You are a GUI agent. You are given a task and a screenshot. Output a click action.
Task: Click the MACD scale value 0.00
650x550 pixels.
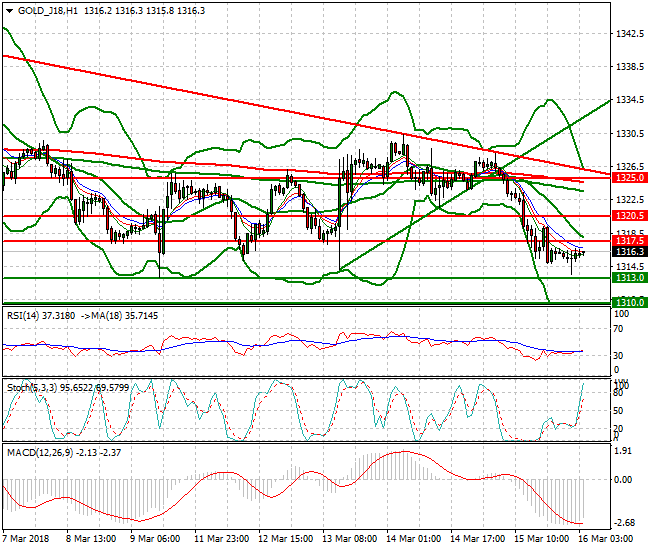coord(623,480)
